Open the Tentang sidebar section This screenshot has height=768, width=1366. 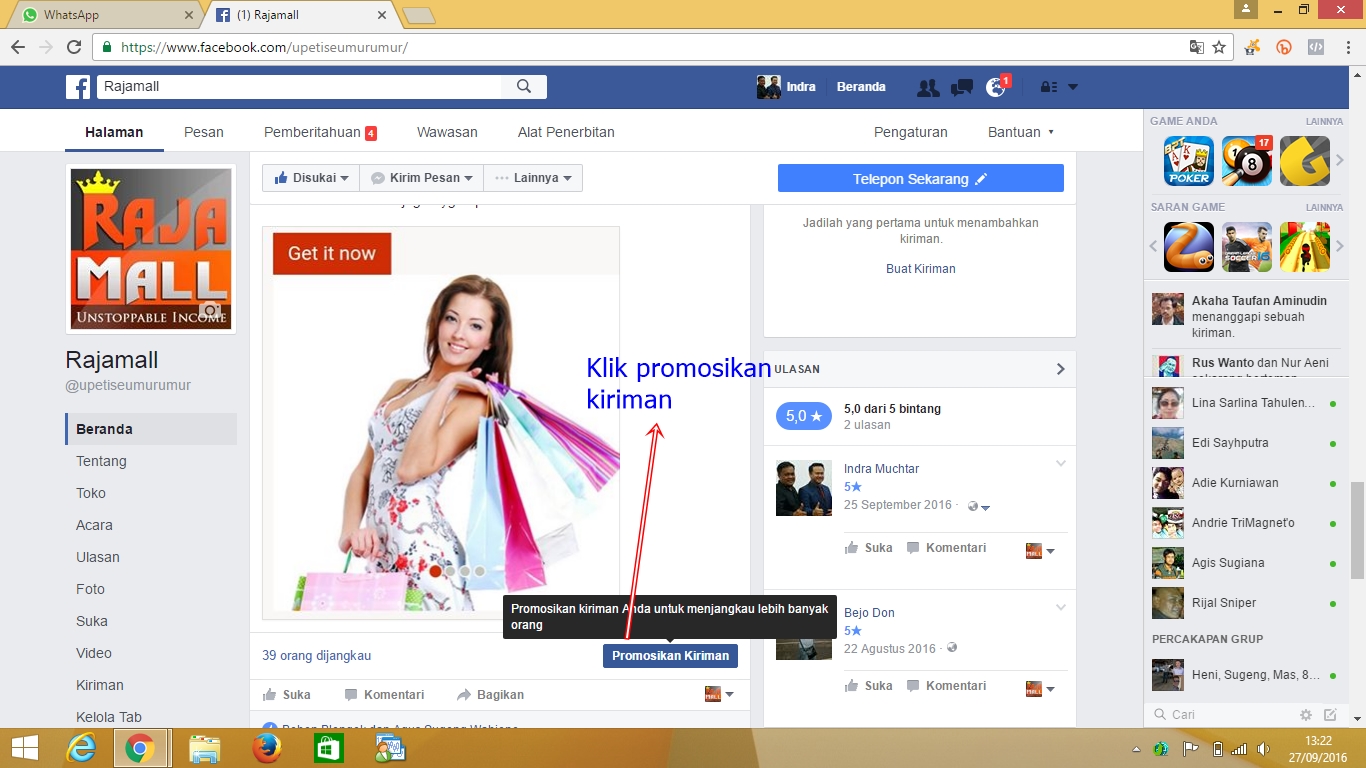click(x=101, y=461)
